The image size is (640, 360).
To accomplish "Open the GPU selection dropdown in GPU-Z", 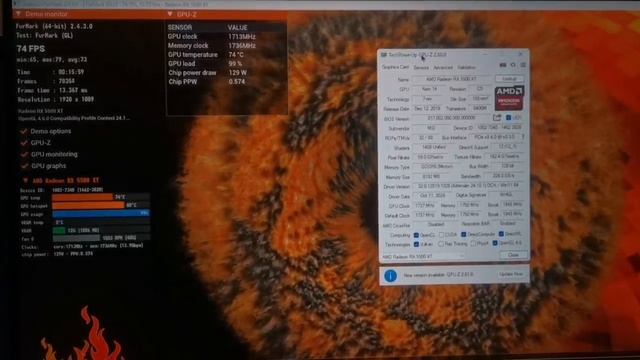I will 423,257.
